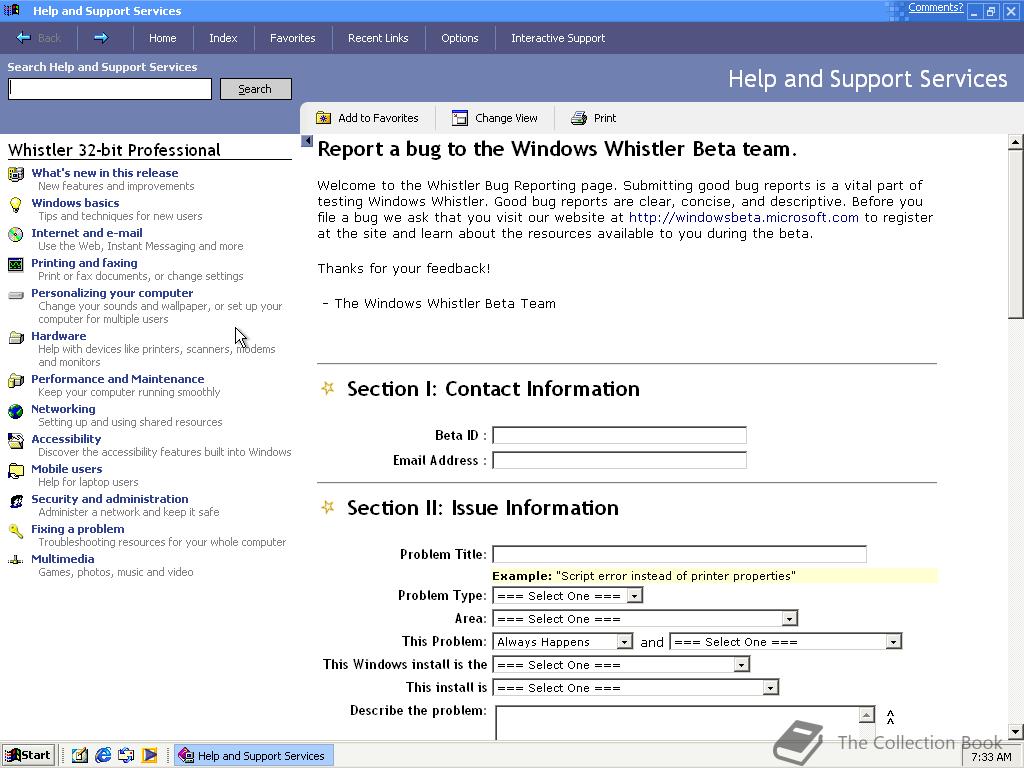The height and width of the screenshot is (768, 1024).
Task: Click Section I star bullet icon
Action: 328,388
